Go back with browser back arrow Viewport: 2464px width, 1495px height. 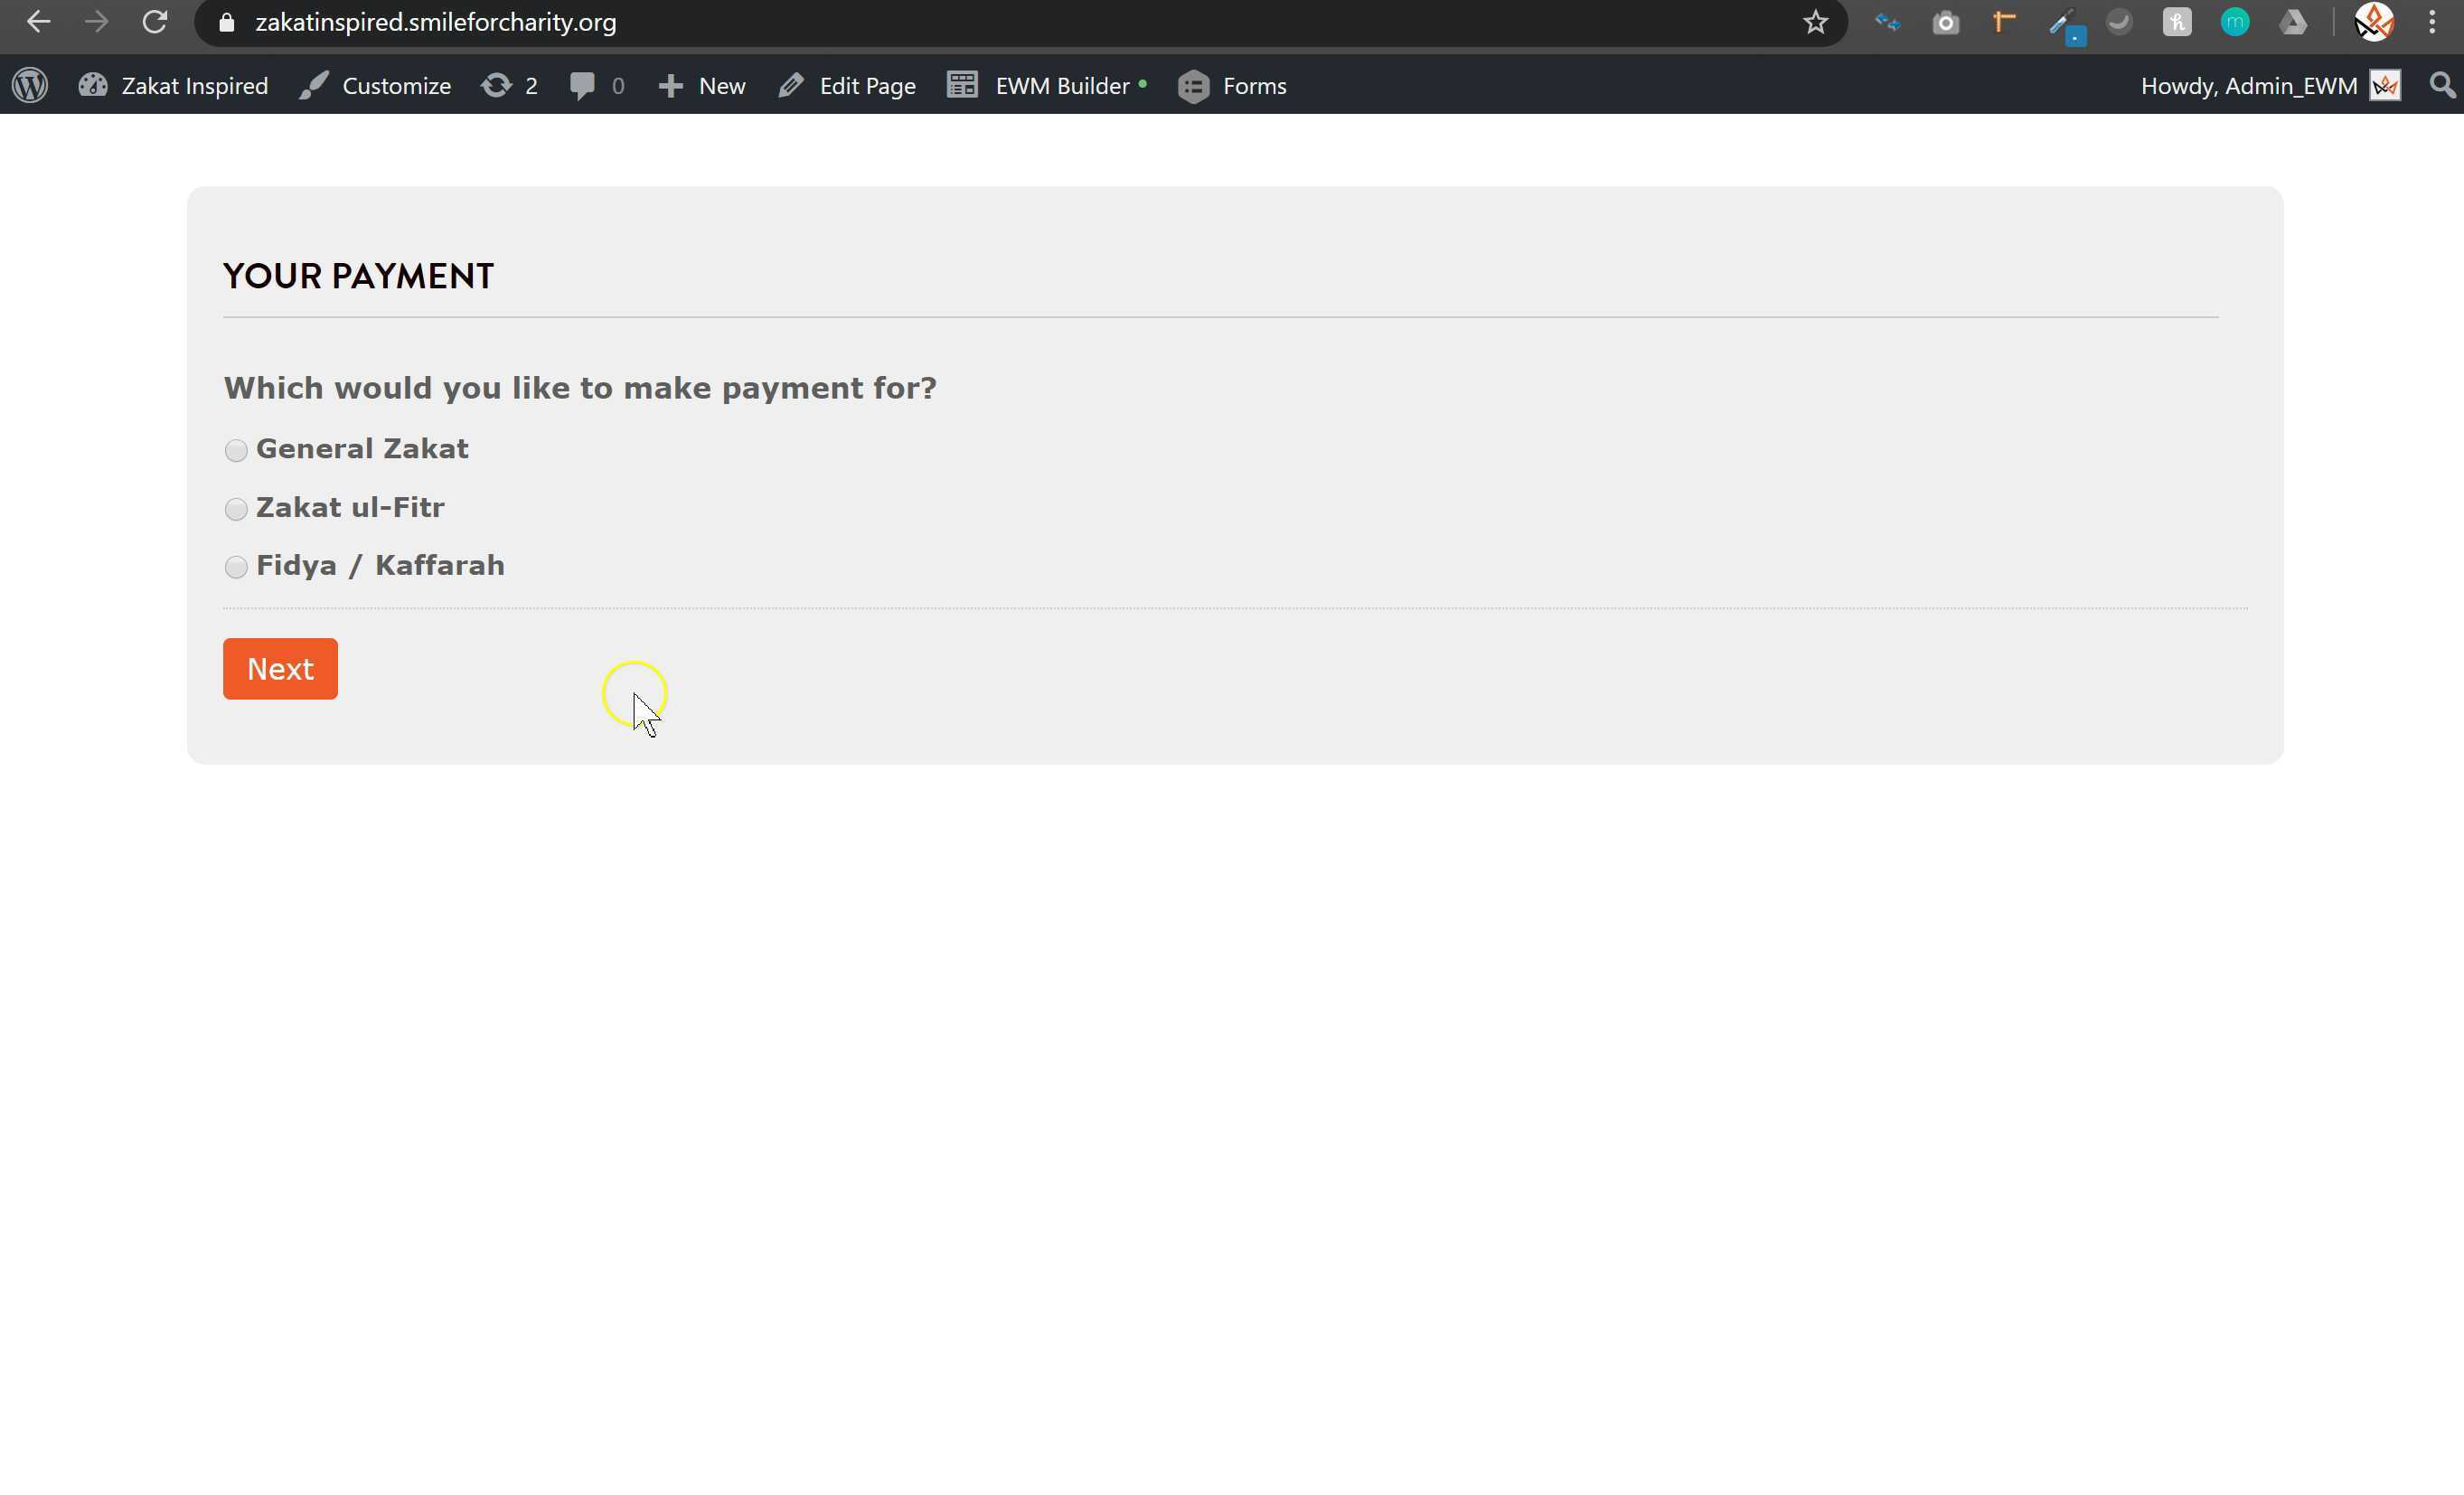pos(38,22)
